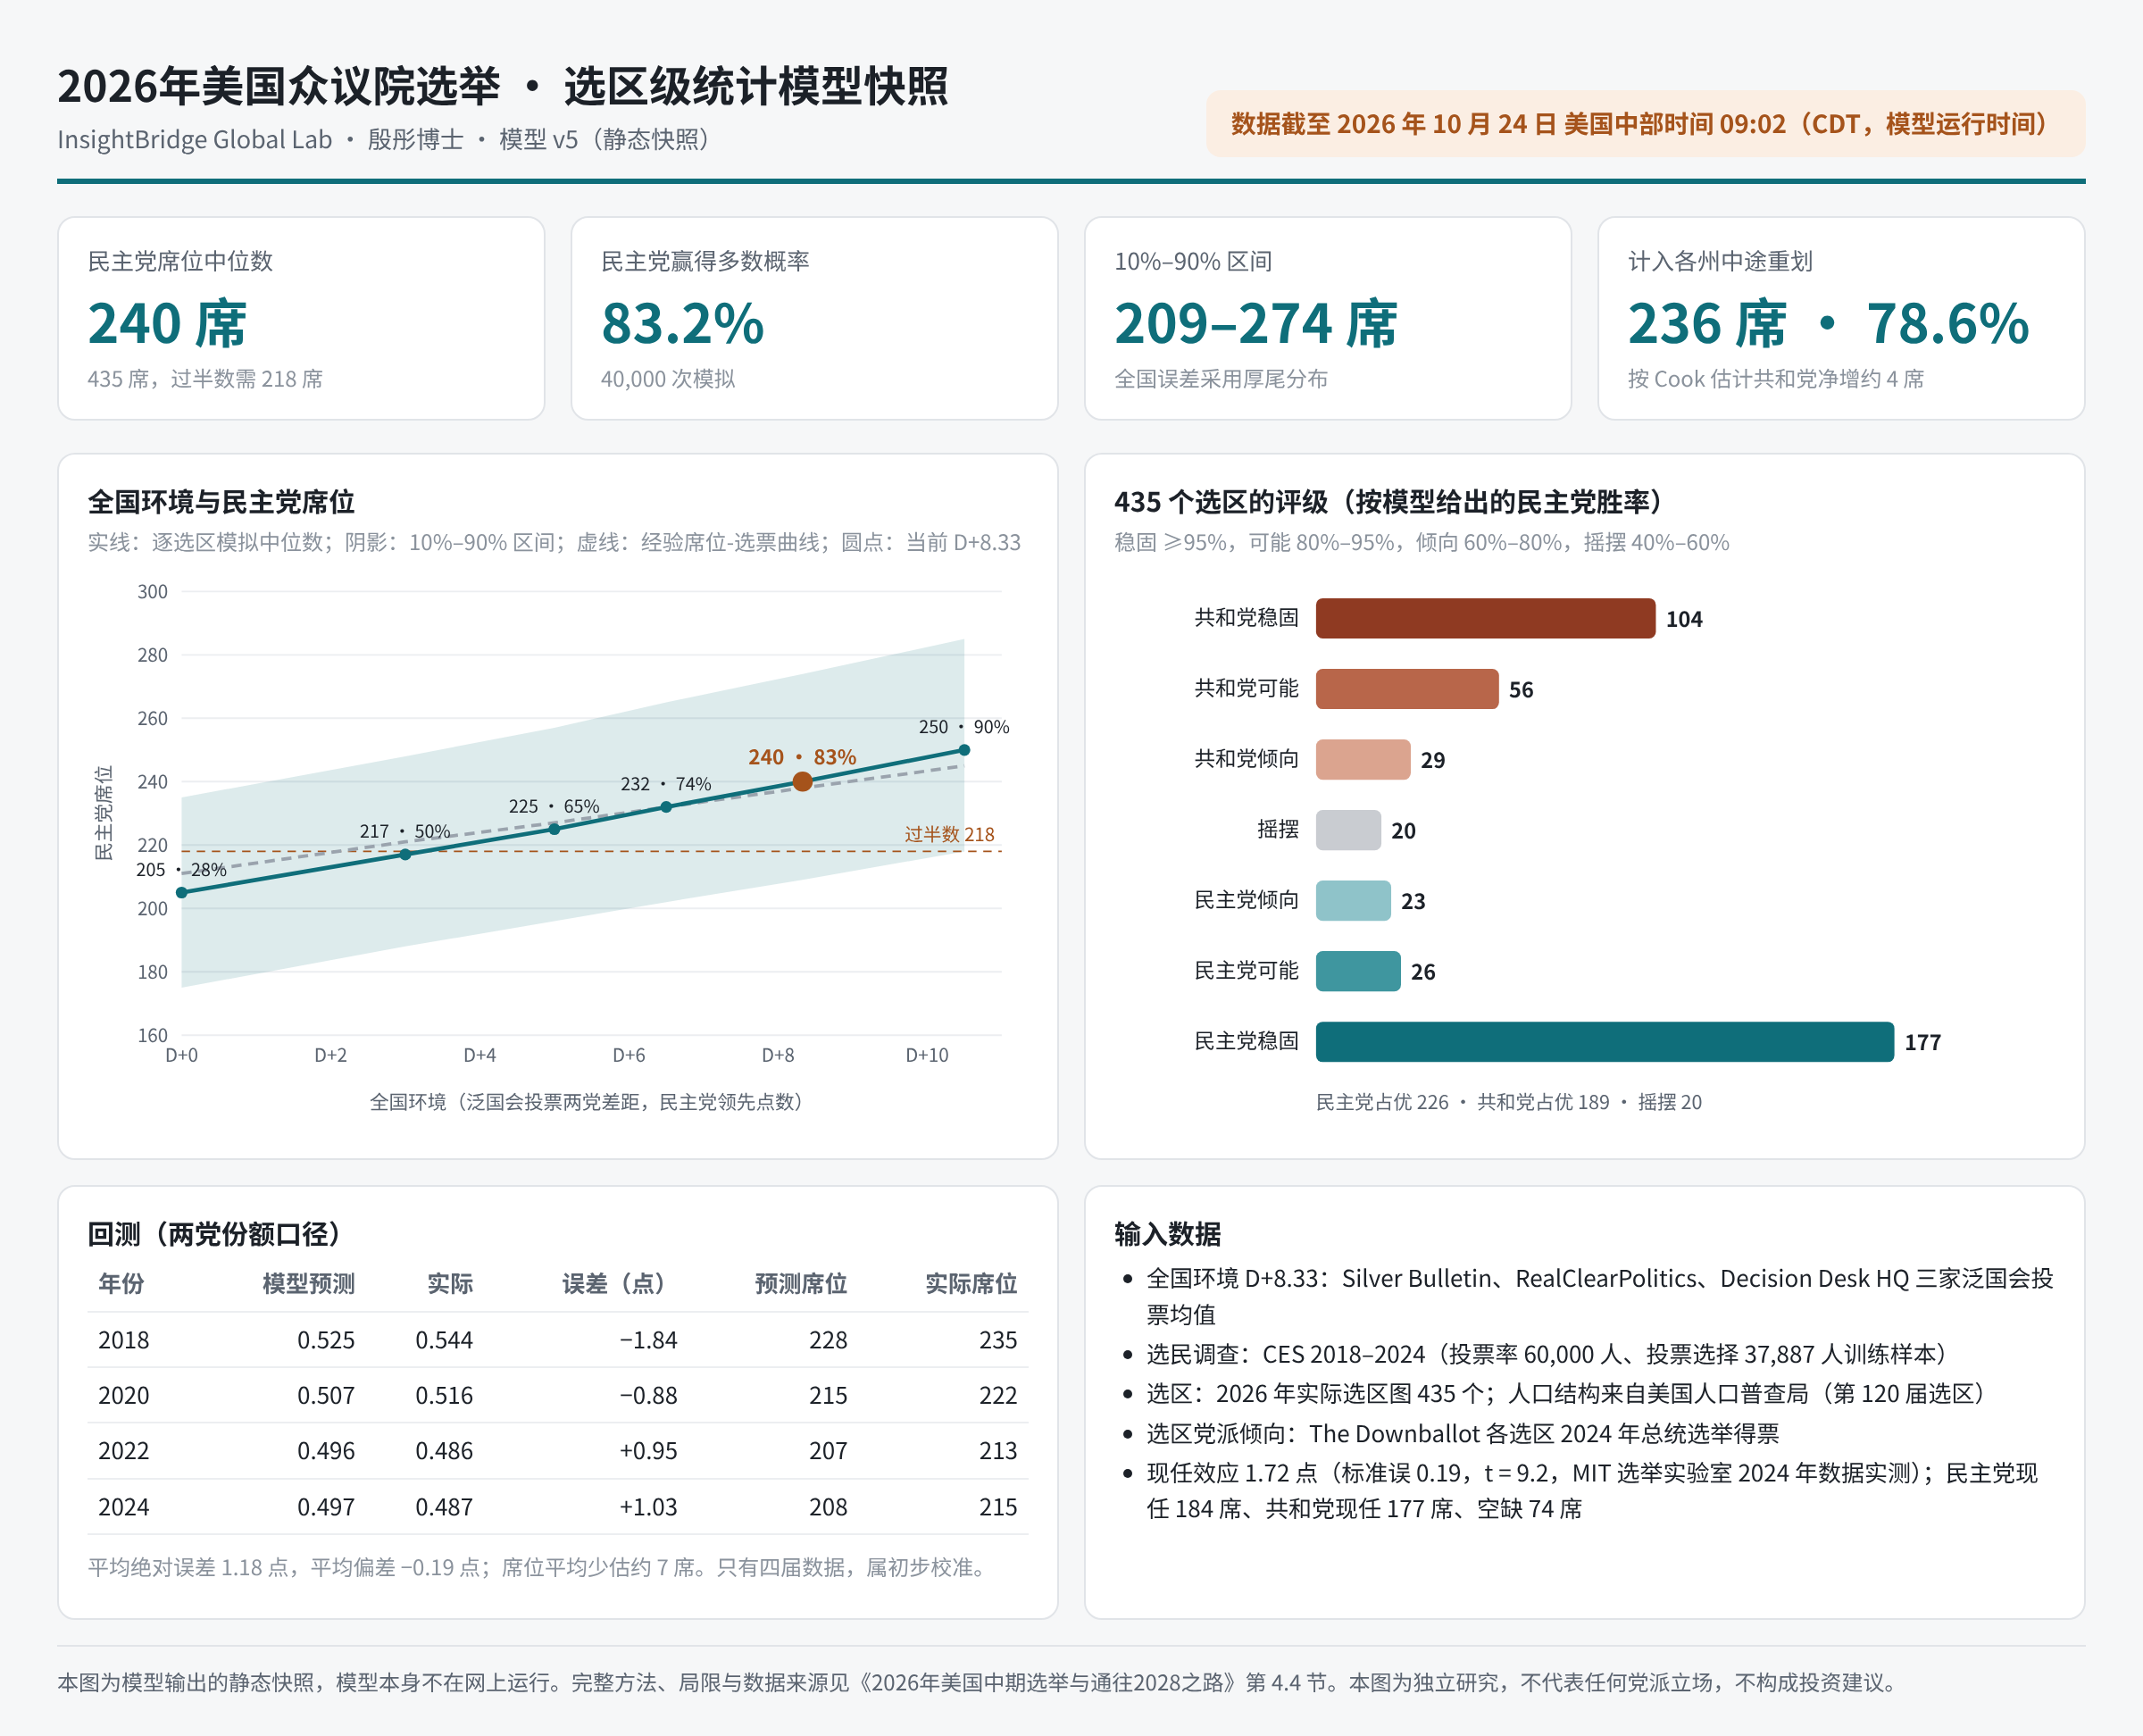The width and height of the screenshot is (2143, 1736).
Task: Click the 民主党倾向 bar showing 23
Action: pos(1353,901)
